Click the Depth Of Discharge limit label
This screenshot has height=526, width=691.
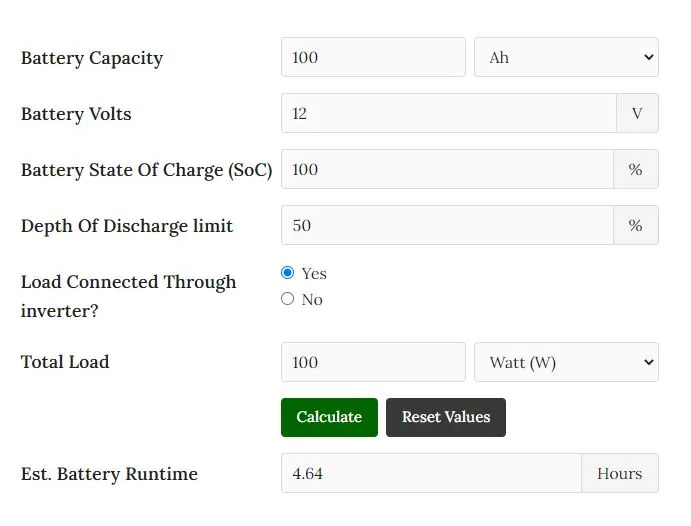pyautogui.click(x=127, y=226)
